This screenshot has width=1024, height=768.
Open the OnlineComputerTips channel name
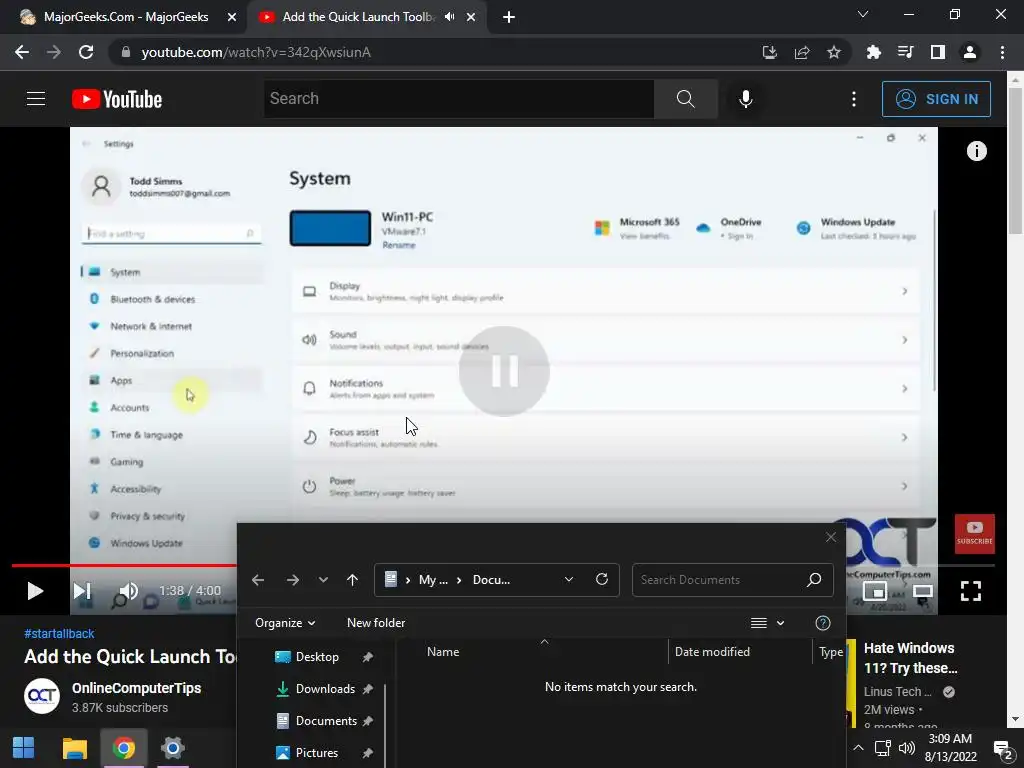[136, 688]
